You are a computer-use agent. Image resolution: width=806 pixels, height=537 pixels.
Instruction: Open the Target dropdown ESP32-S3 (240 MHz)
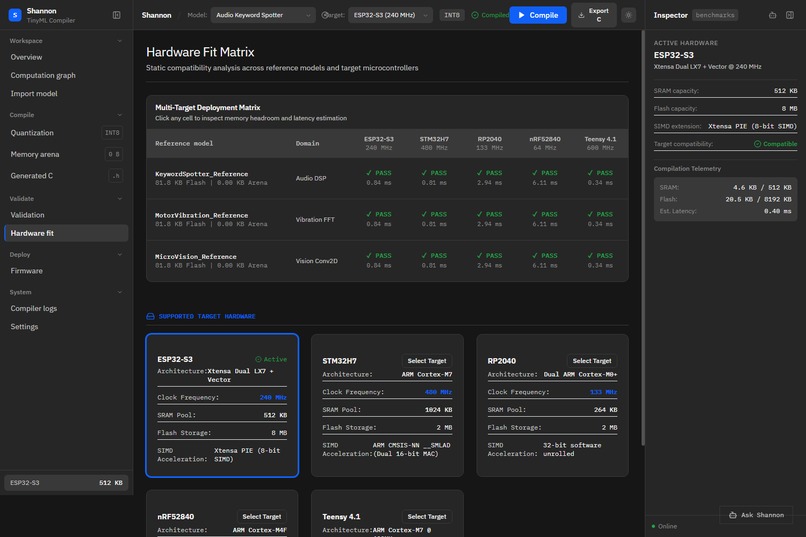pos(390,15)
